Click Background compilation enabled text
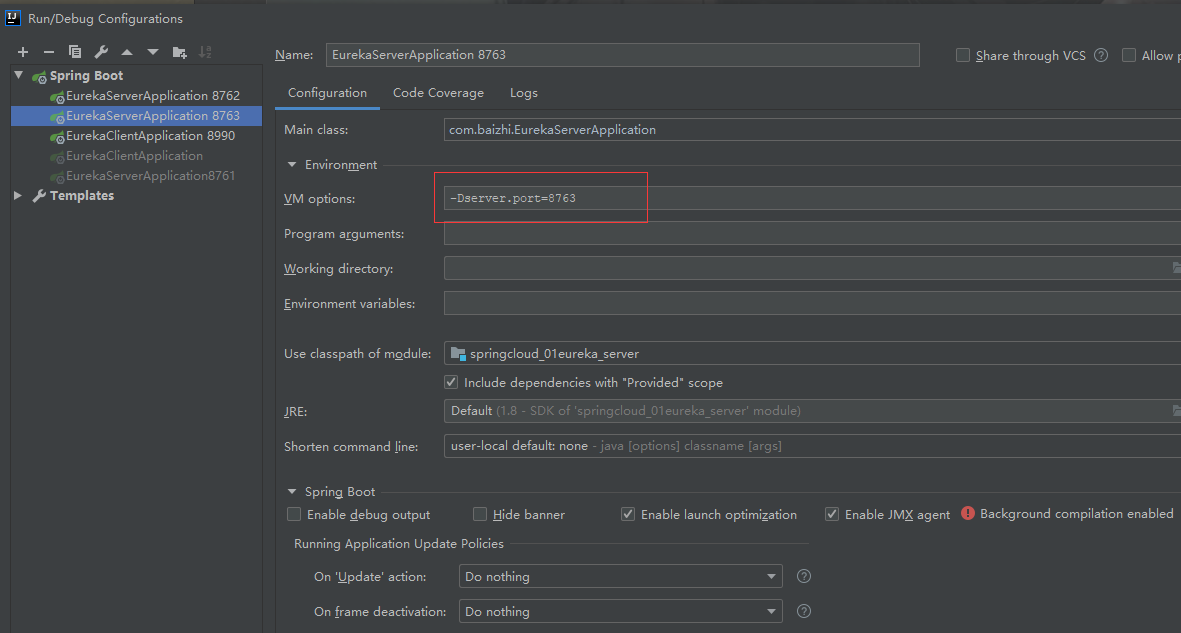1181x633 pixels. pos(1076,514)
